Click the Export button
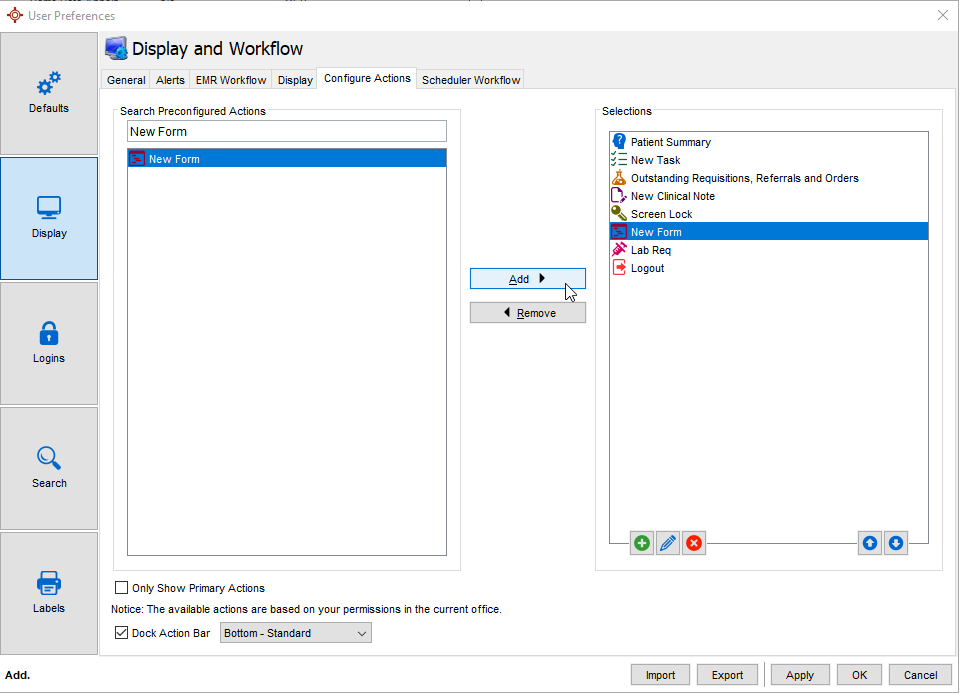The image size is (960, 695). [727, 675]
